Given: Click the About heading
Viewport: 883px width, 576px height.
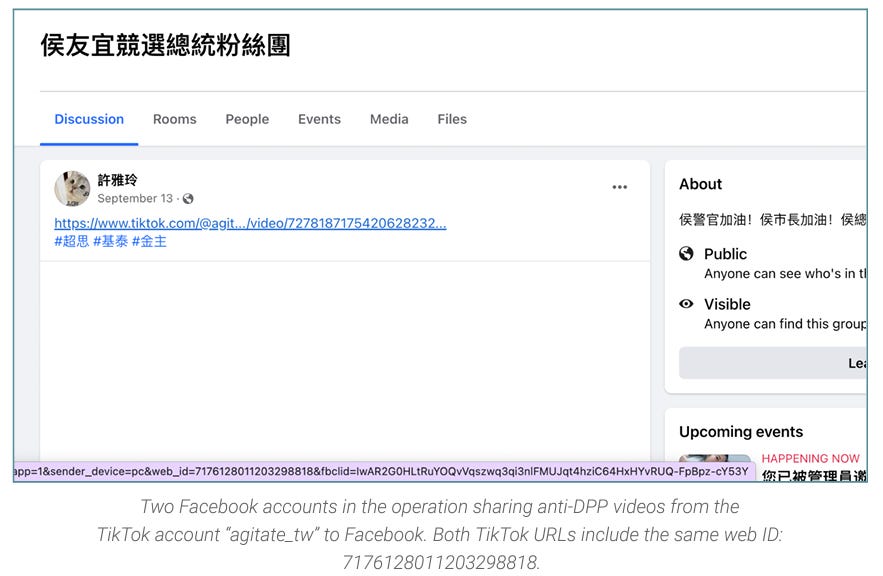Looking at the screenshot, I should pyautogui.click(x=701, y=184).
